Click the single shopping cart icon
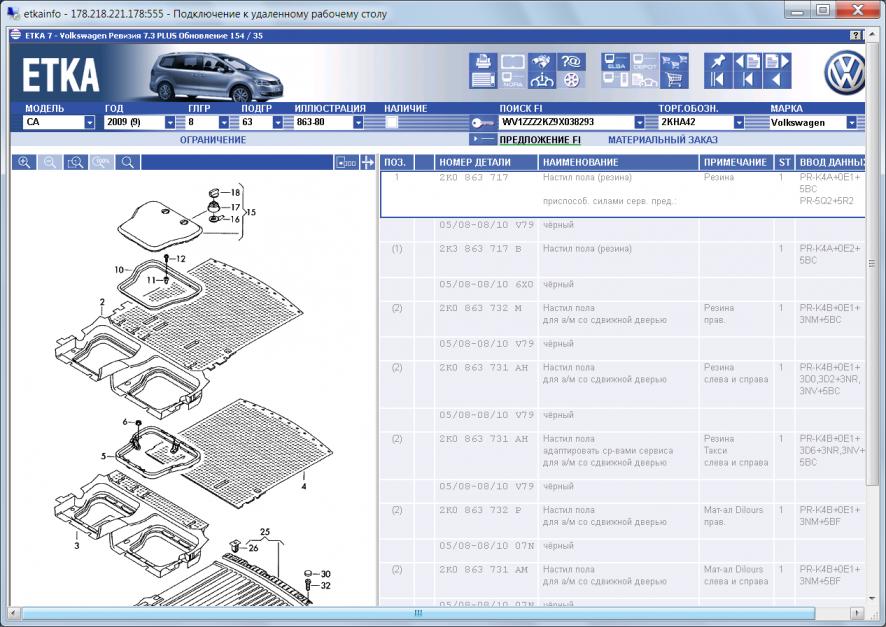 [674, 80]
